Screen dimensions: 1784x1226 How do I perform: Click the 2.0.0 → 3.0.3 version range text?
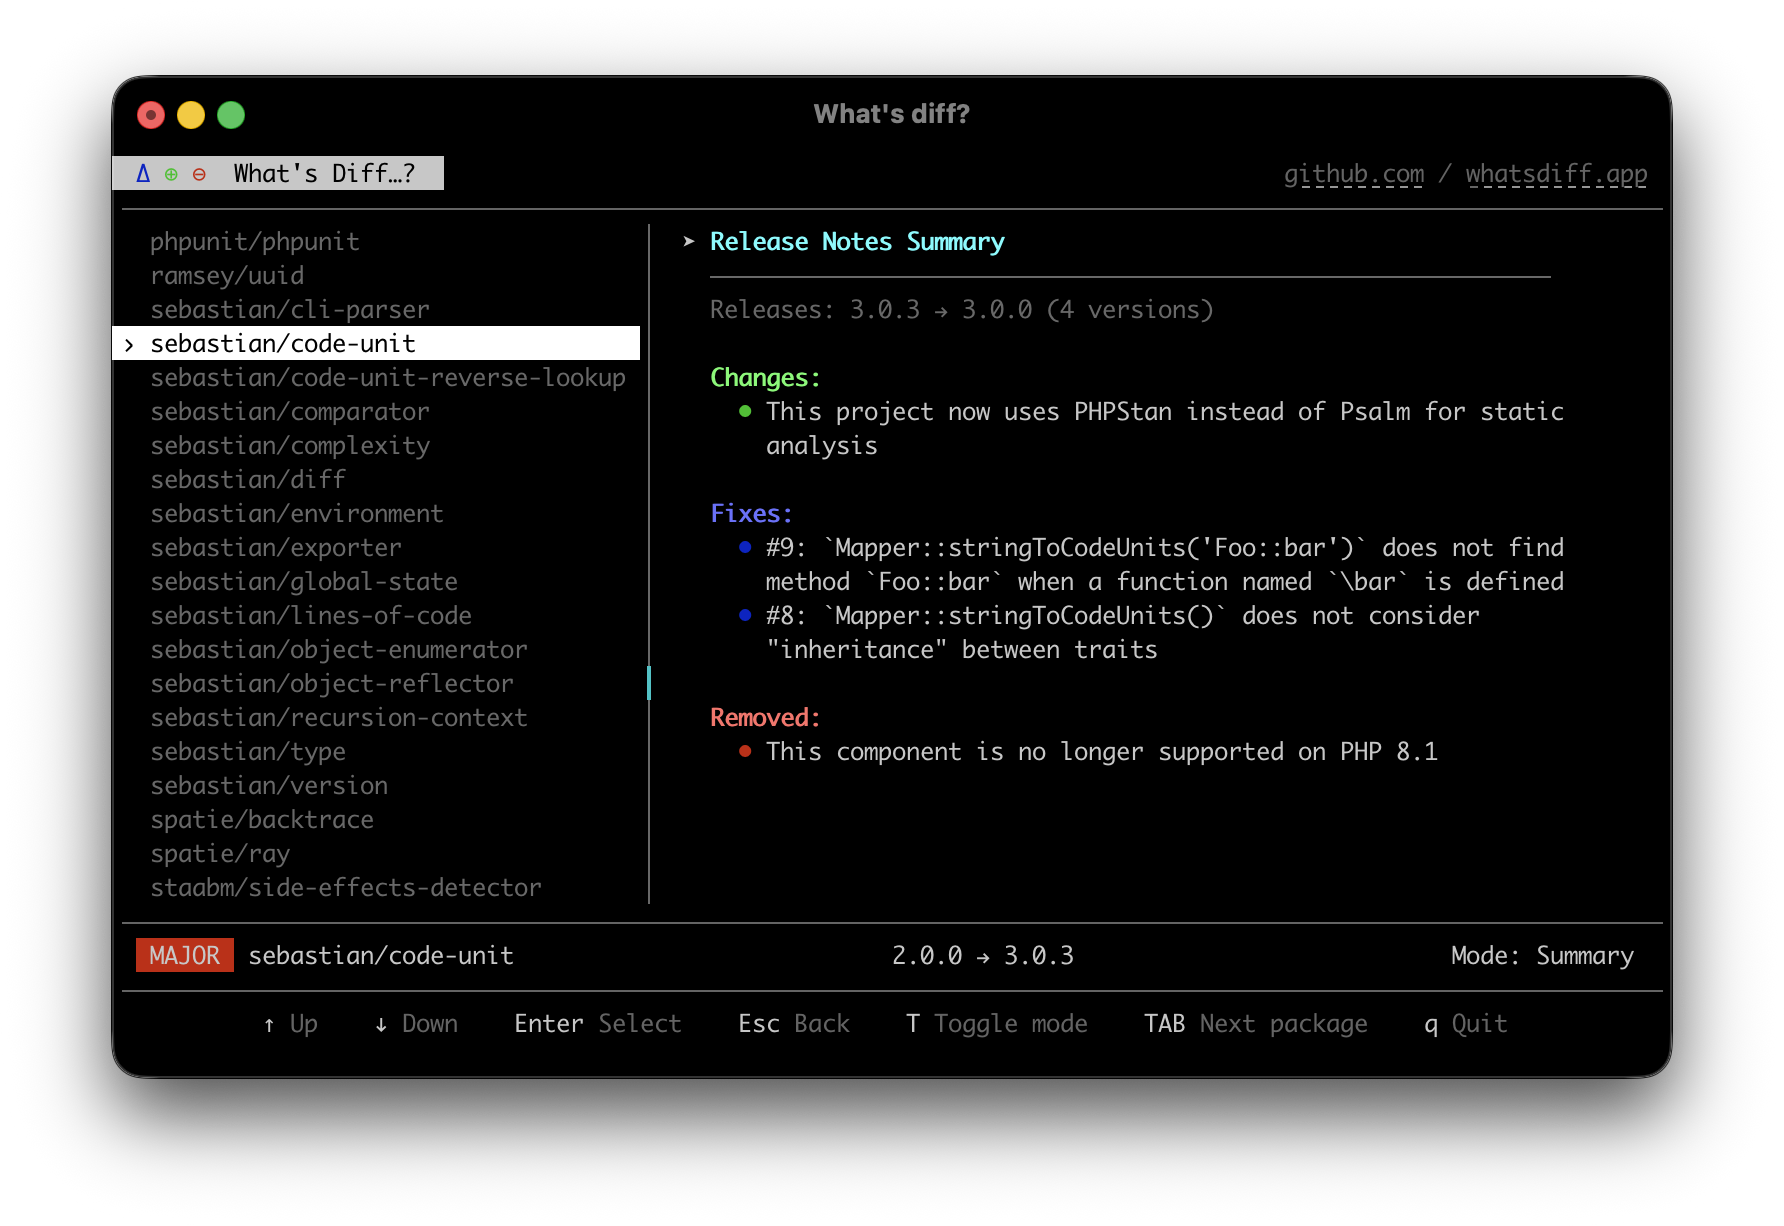984,955
